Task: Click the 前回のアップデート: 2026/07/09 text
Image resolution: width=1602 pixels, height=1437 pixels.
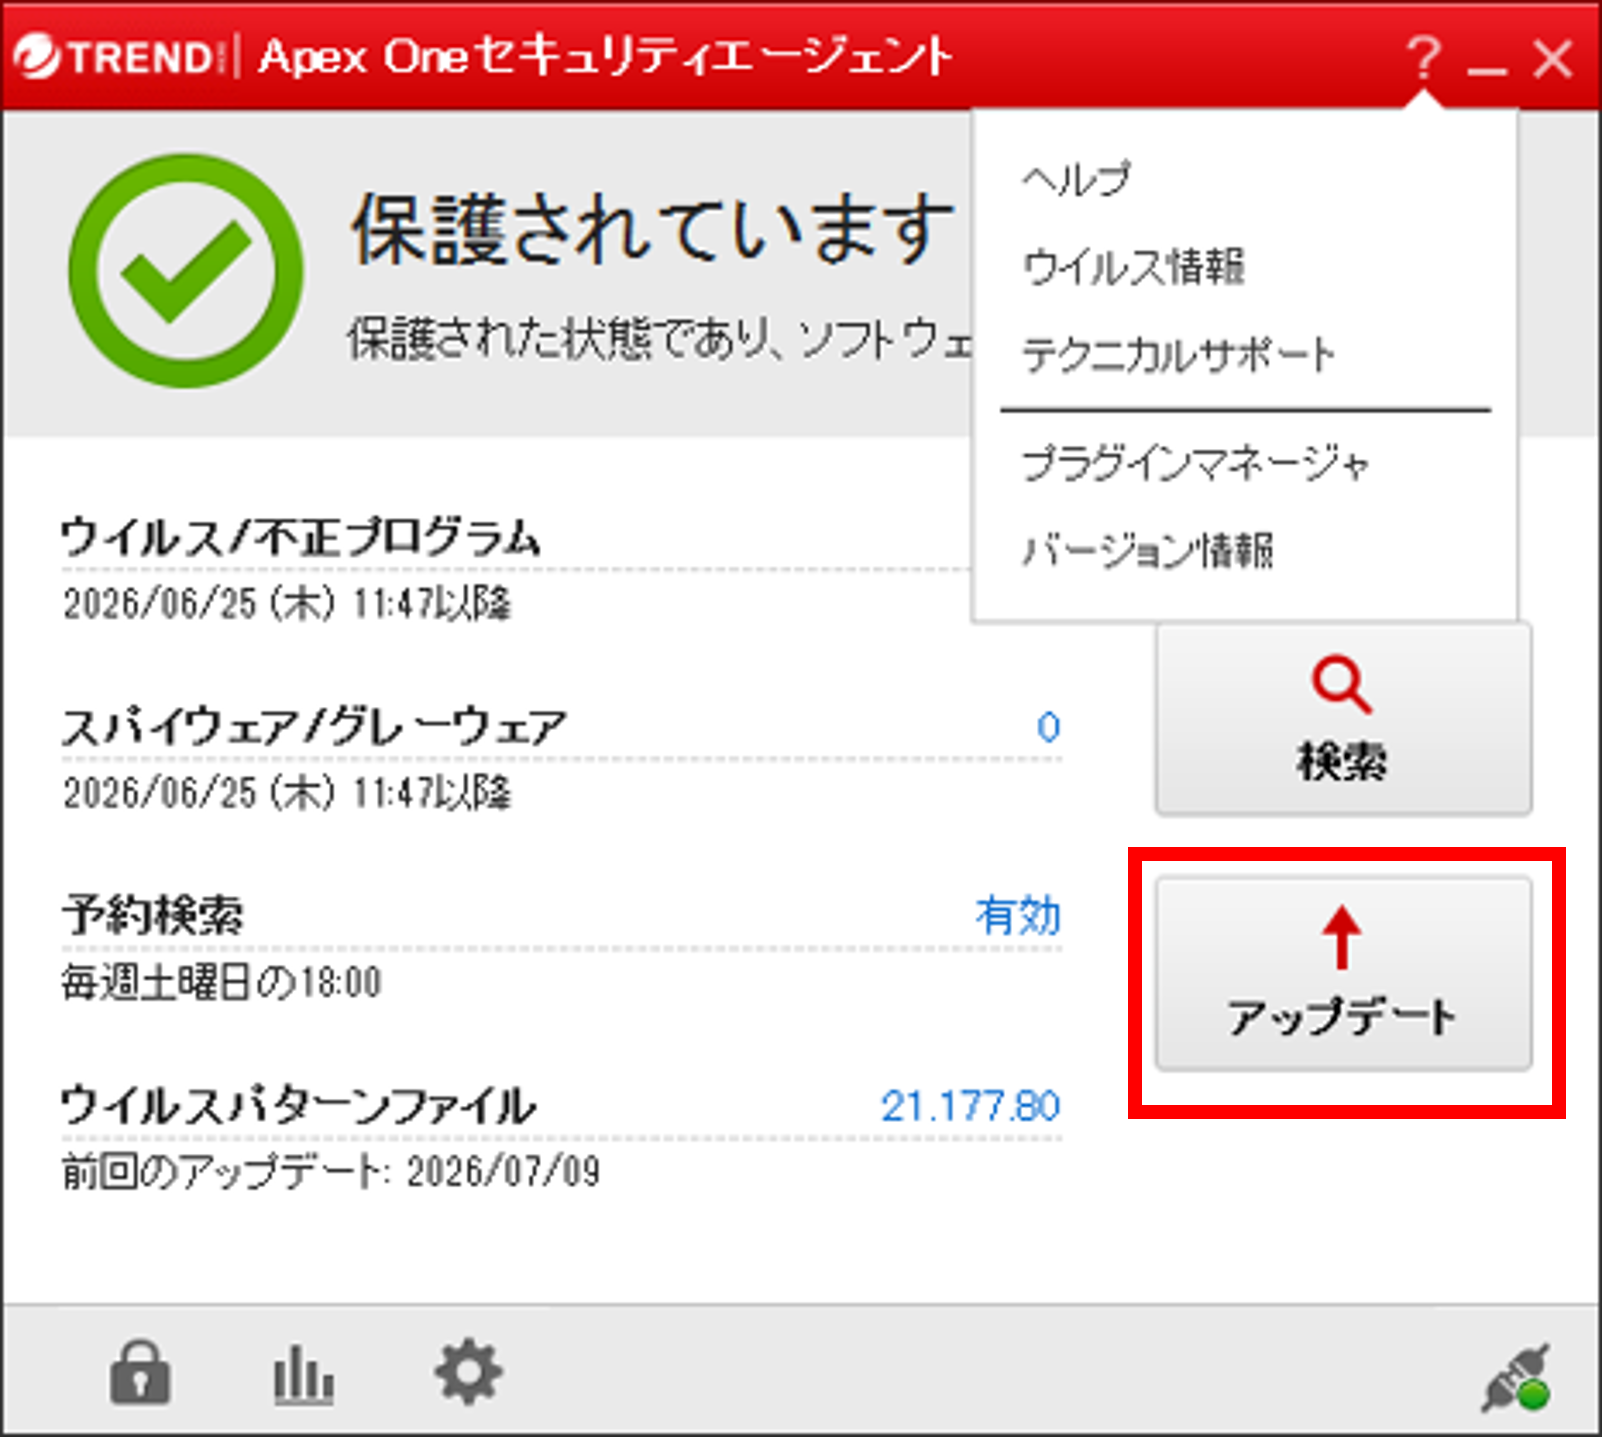Action: 331,1172
